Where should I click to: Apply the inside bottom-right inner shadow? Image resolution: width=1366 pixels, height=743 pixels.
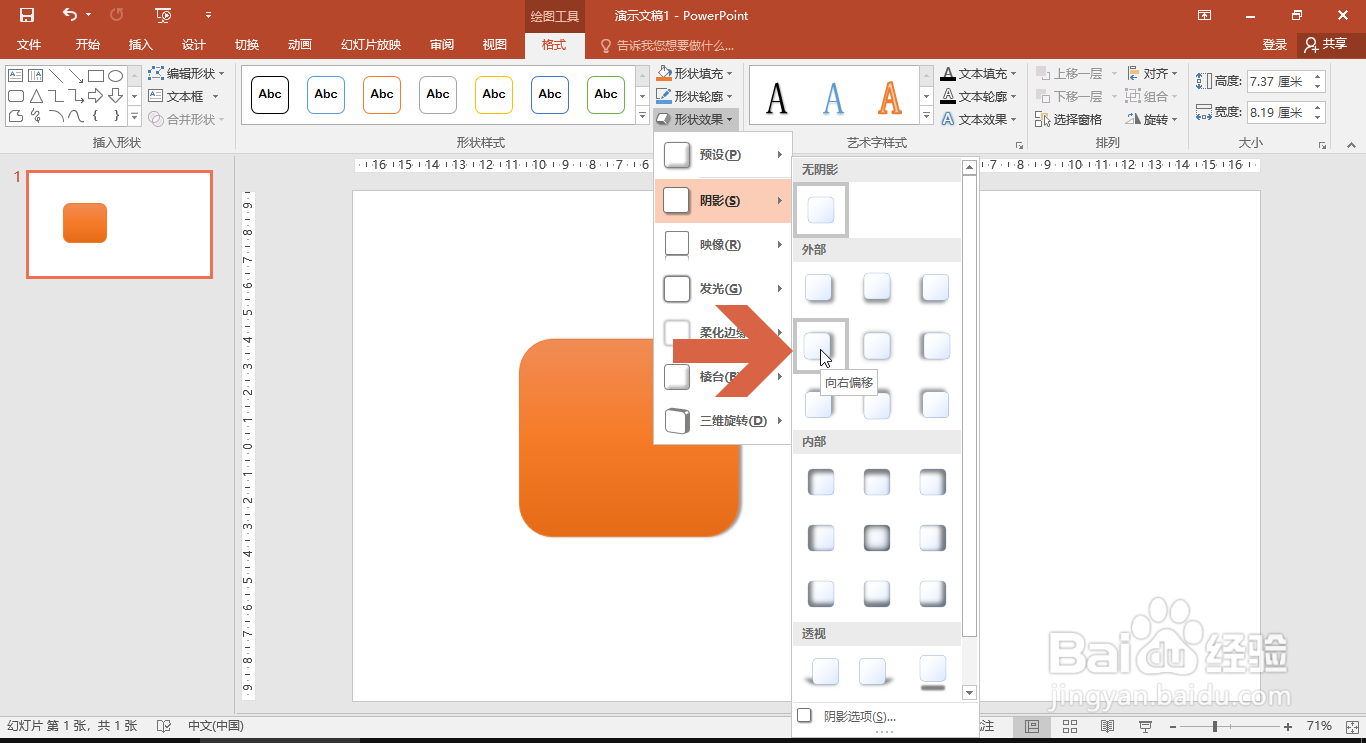tap(933, 594)
